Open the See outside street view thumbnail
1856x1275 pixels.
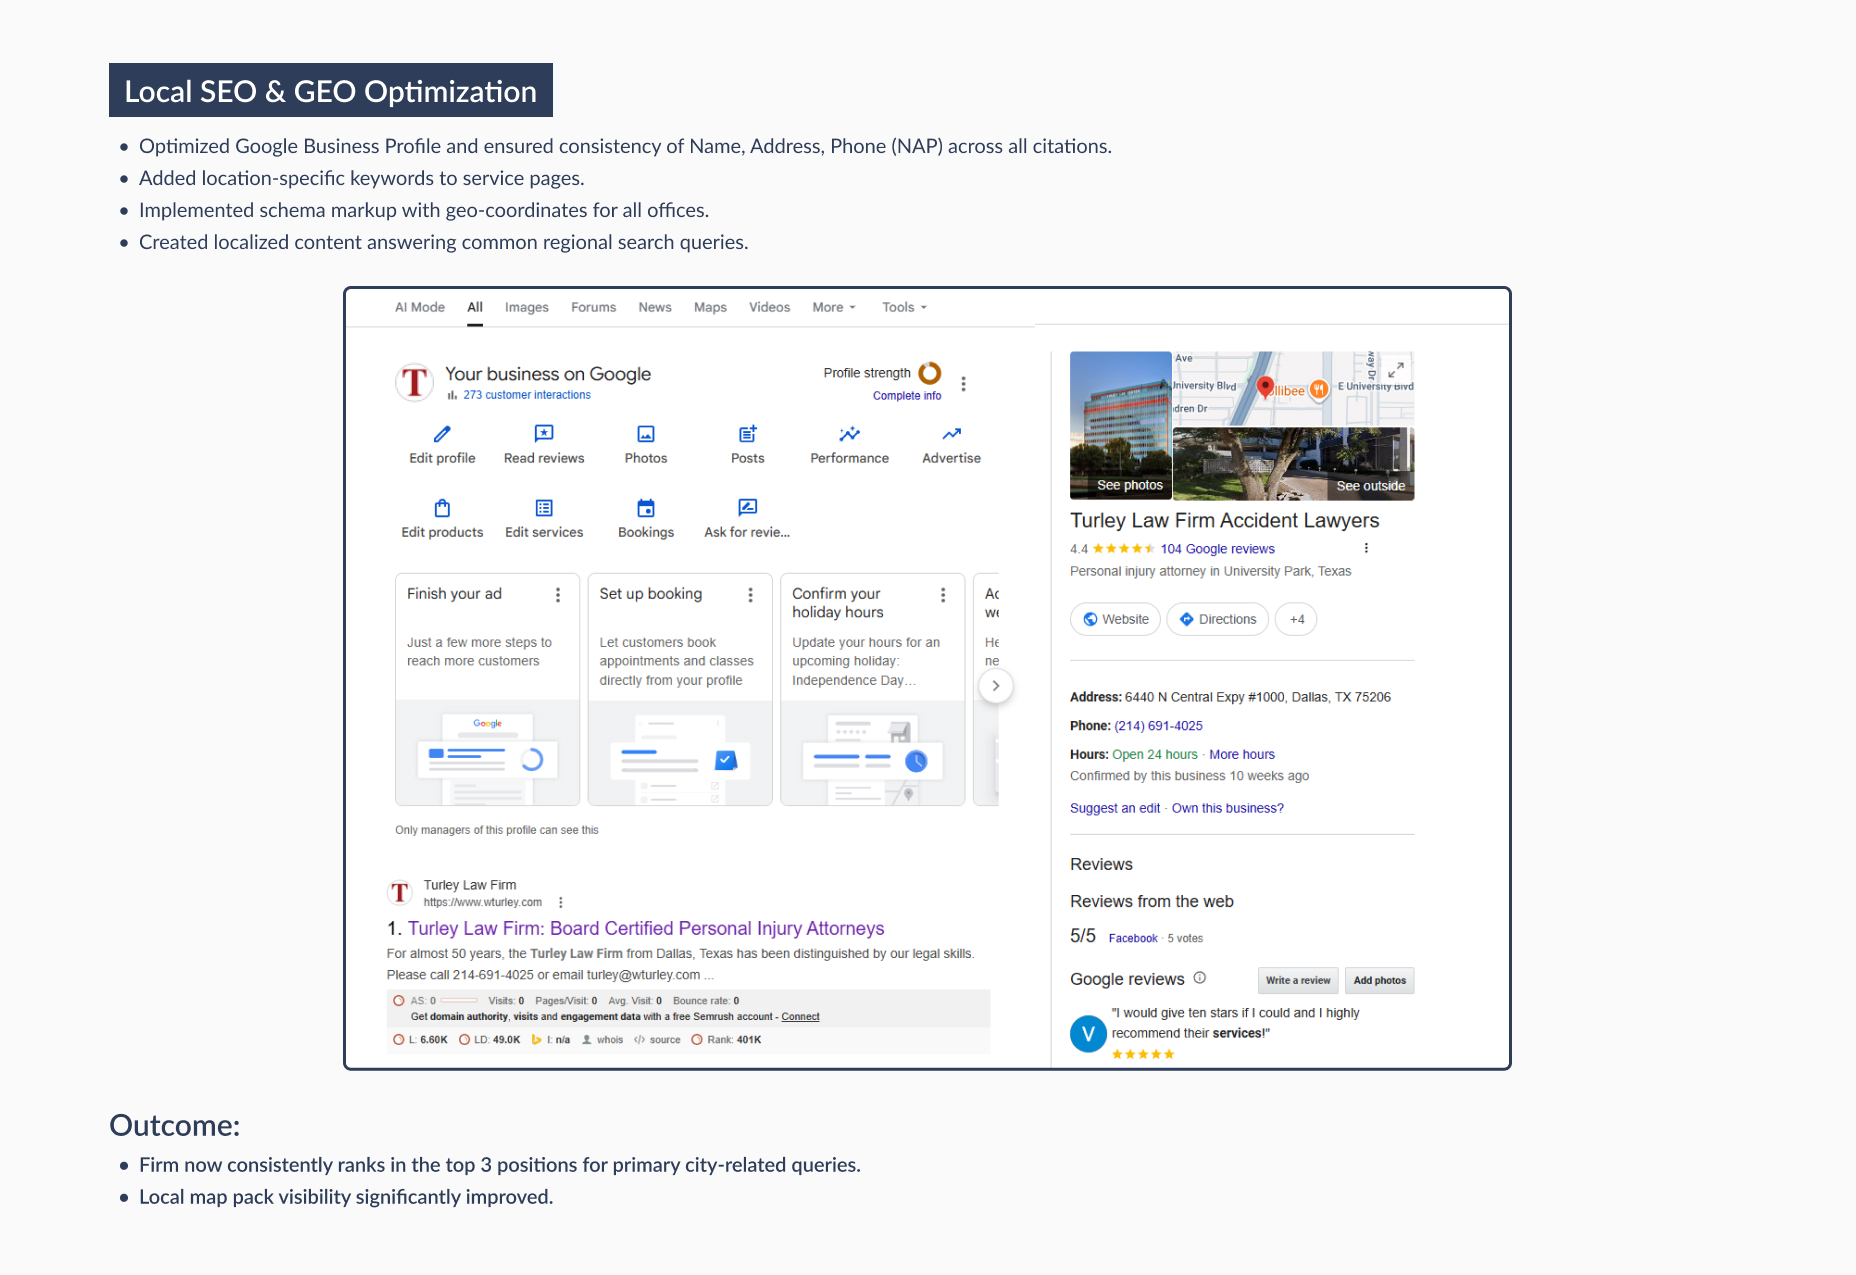1293,463
